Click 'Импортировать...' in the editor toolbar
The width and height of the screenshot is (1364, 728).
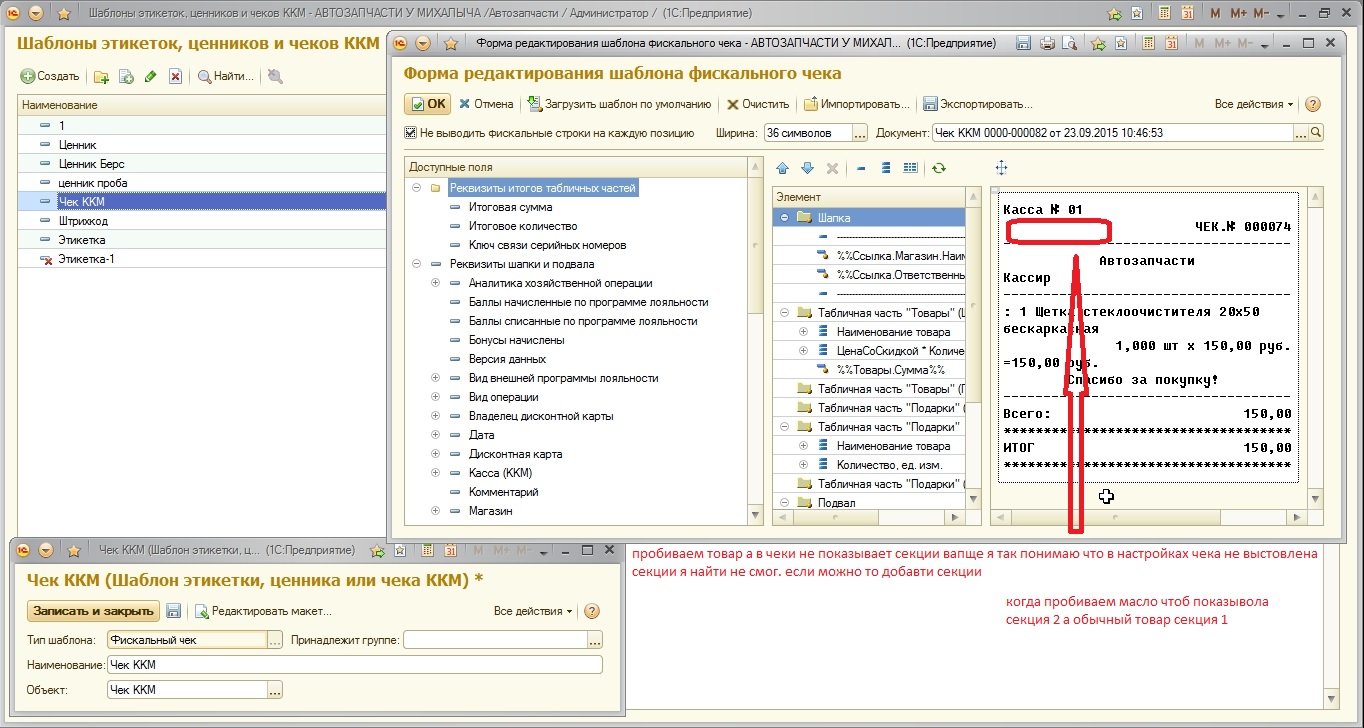[857, 104]
